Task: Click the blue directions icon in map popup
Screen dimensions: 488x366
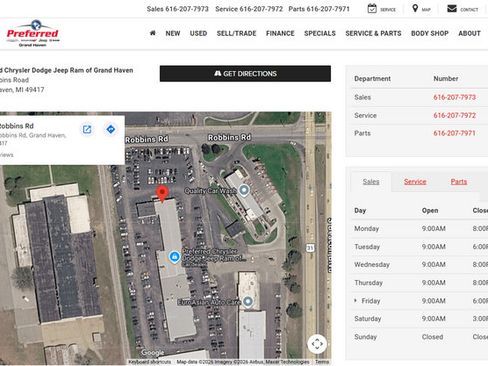Action: [111, 129]
